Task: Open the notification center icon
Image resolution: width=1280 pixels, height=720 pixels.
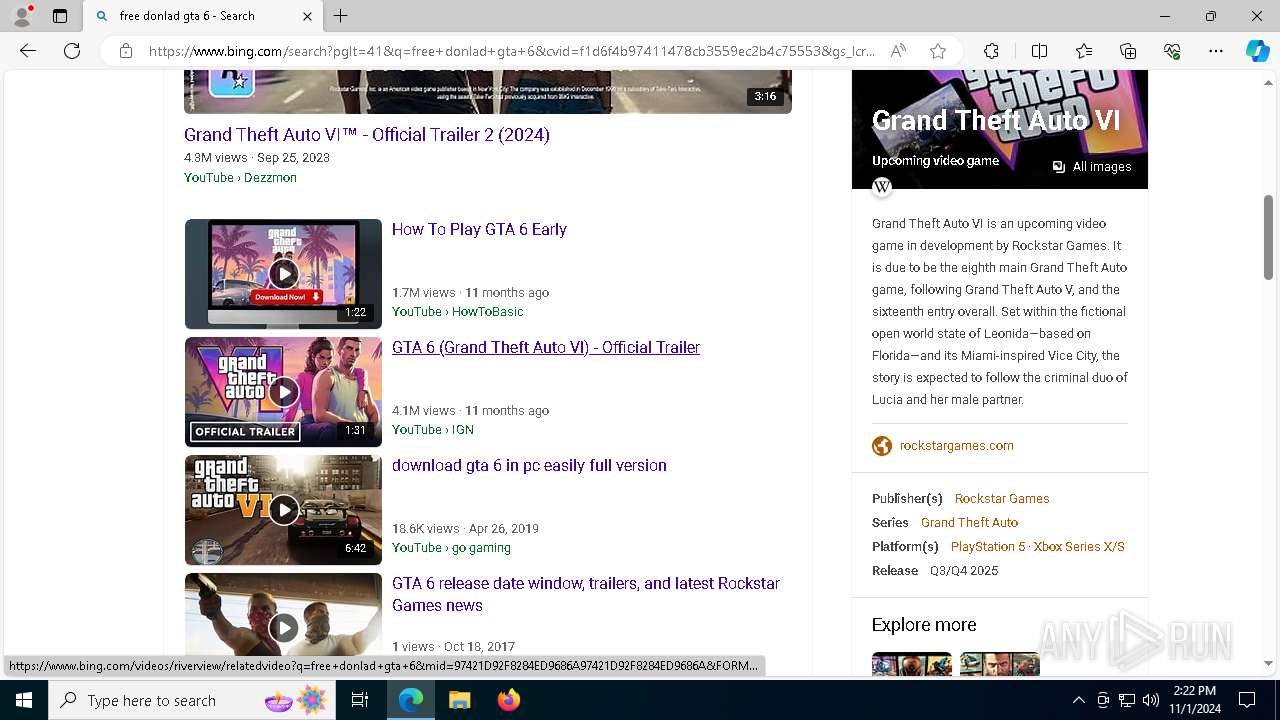Action: click(1247, 700)
